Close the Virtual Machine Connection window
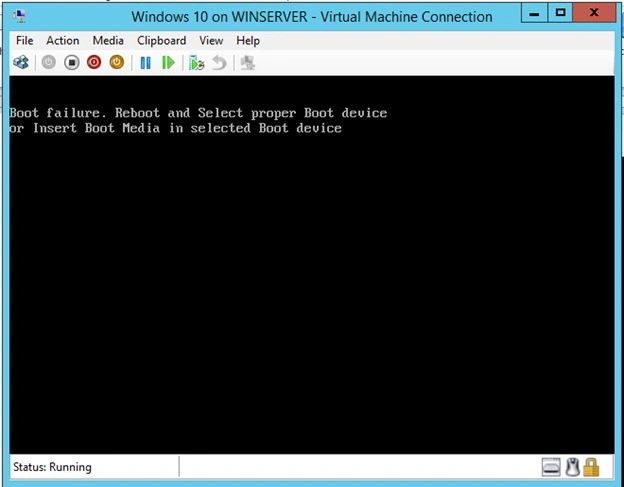 click(x=594, y=13)
